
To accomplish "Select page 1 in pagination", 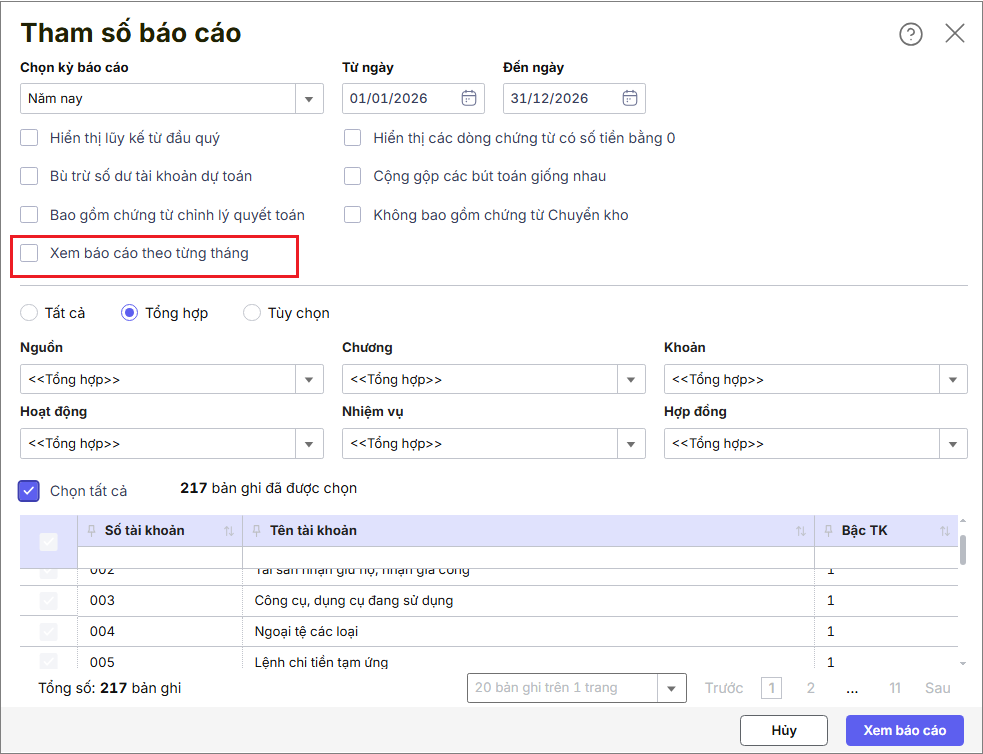I will coord(772,688).
